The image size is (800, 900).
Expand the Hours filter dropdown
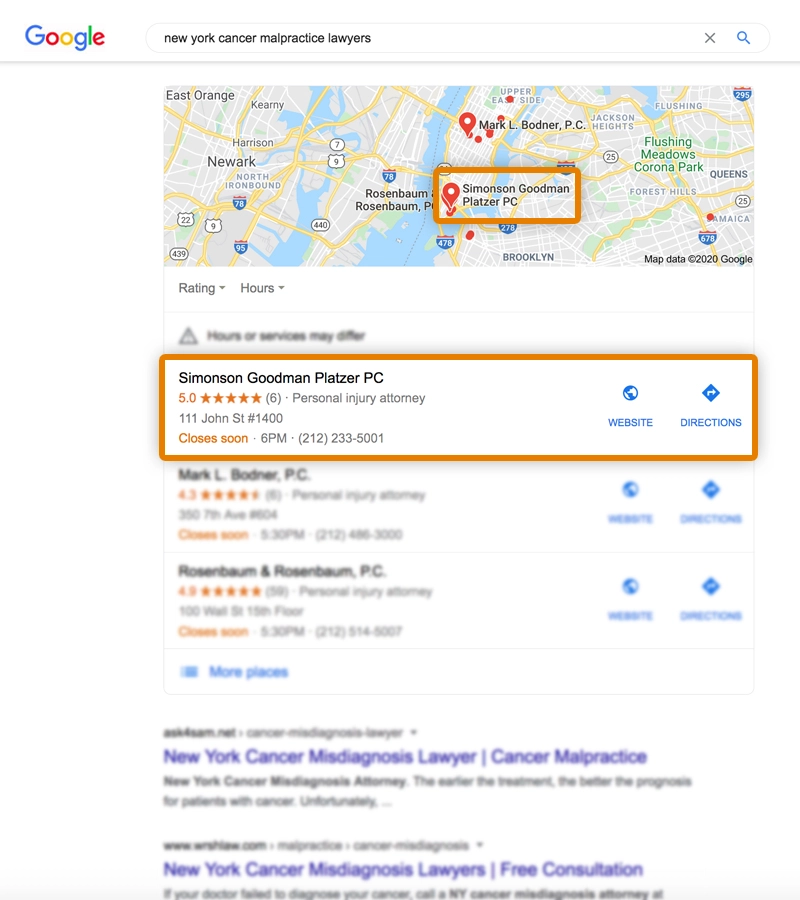262,288
